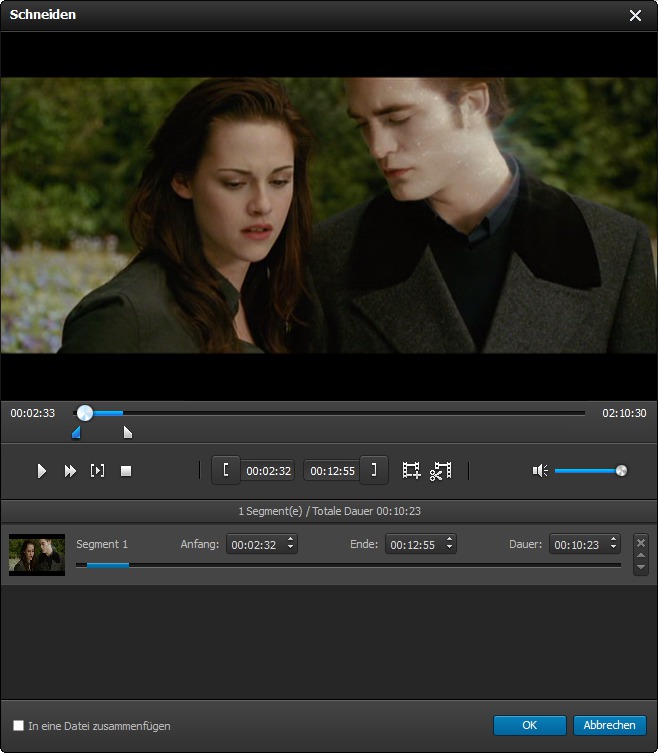This screenshot has width=658, height=753.
Task: Click the fast forward button
Action: coord(70,471)
